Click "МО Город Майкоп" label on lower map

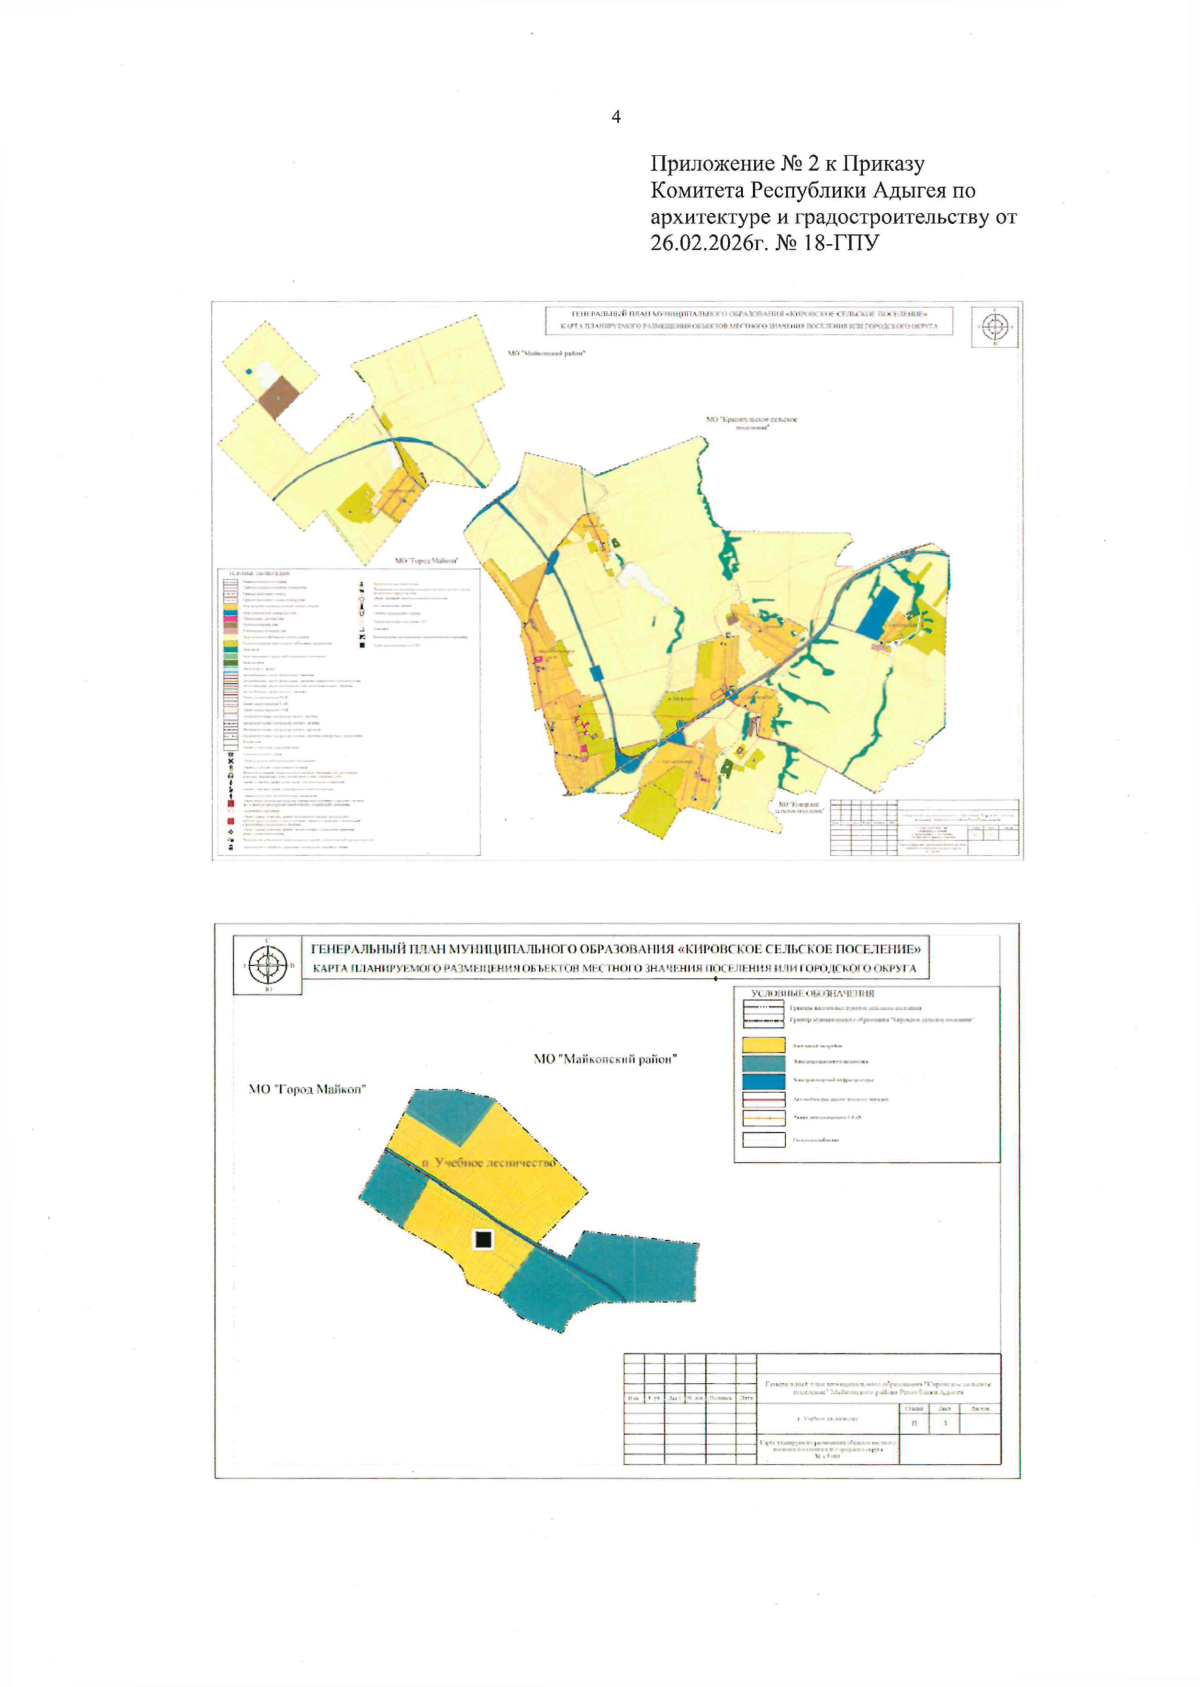(x=307, y=1089)
